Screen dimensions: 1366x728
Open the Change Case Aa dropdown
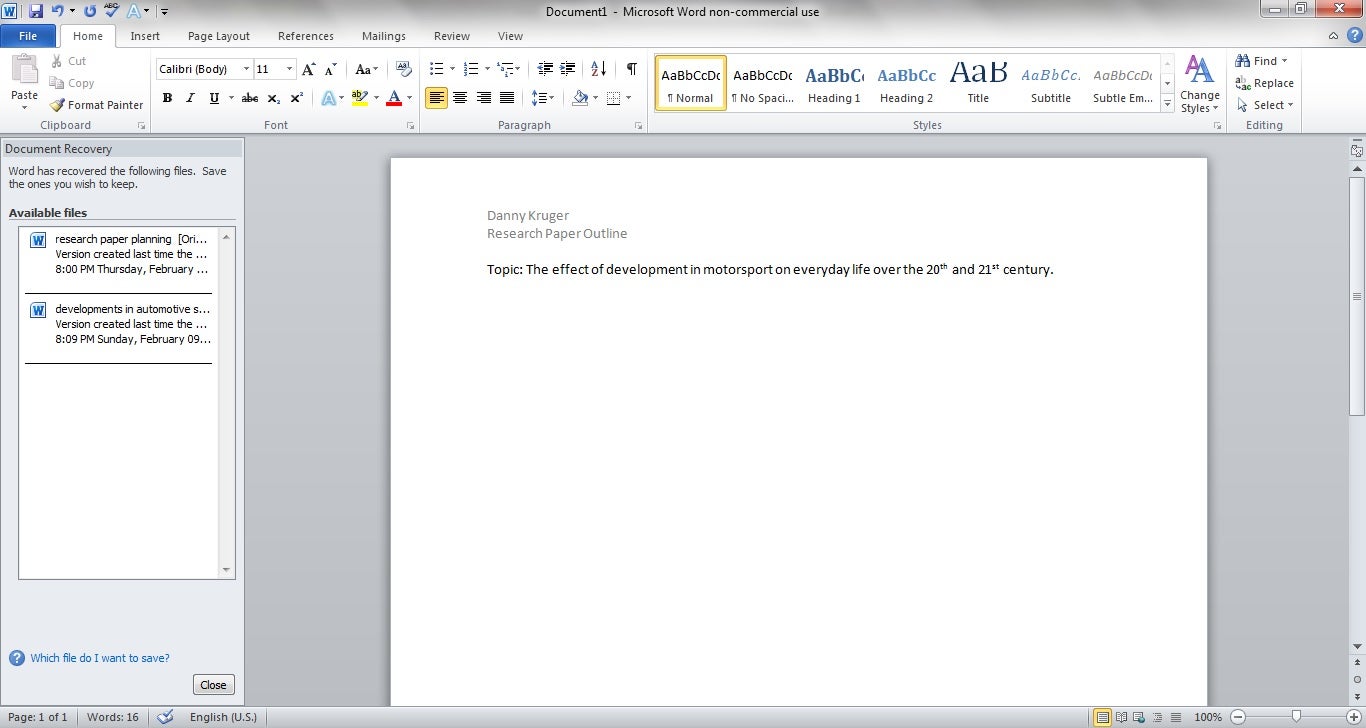(x=367, y=69)
